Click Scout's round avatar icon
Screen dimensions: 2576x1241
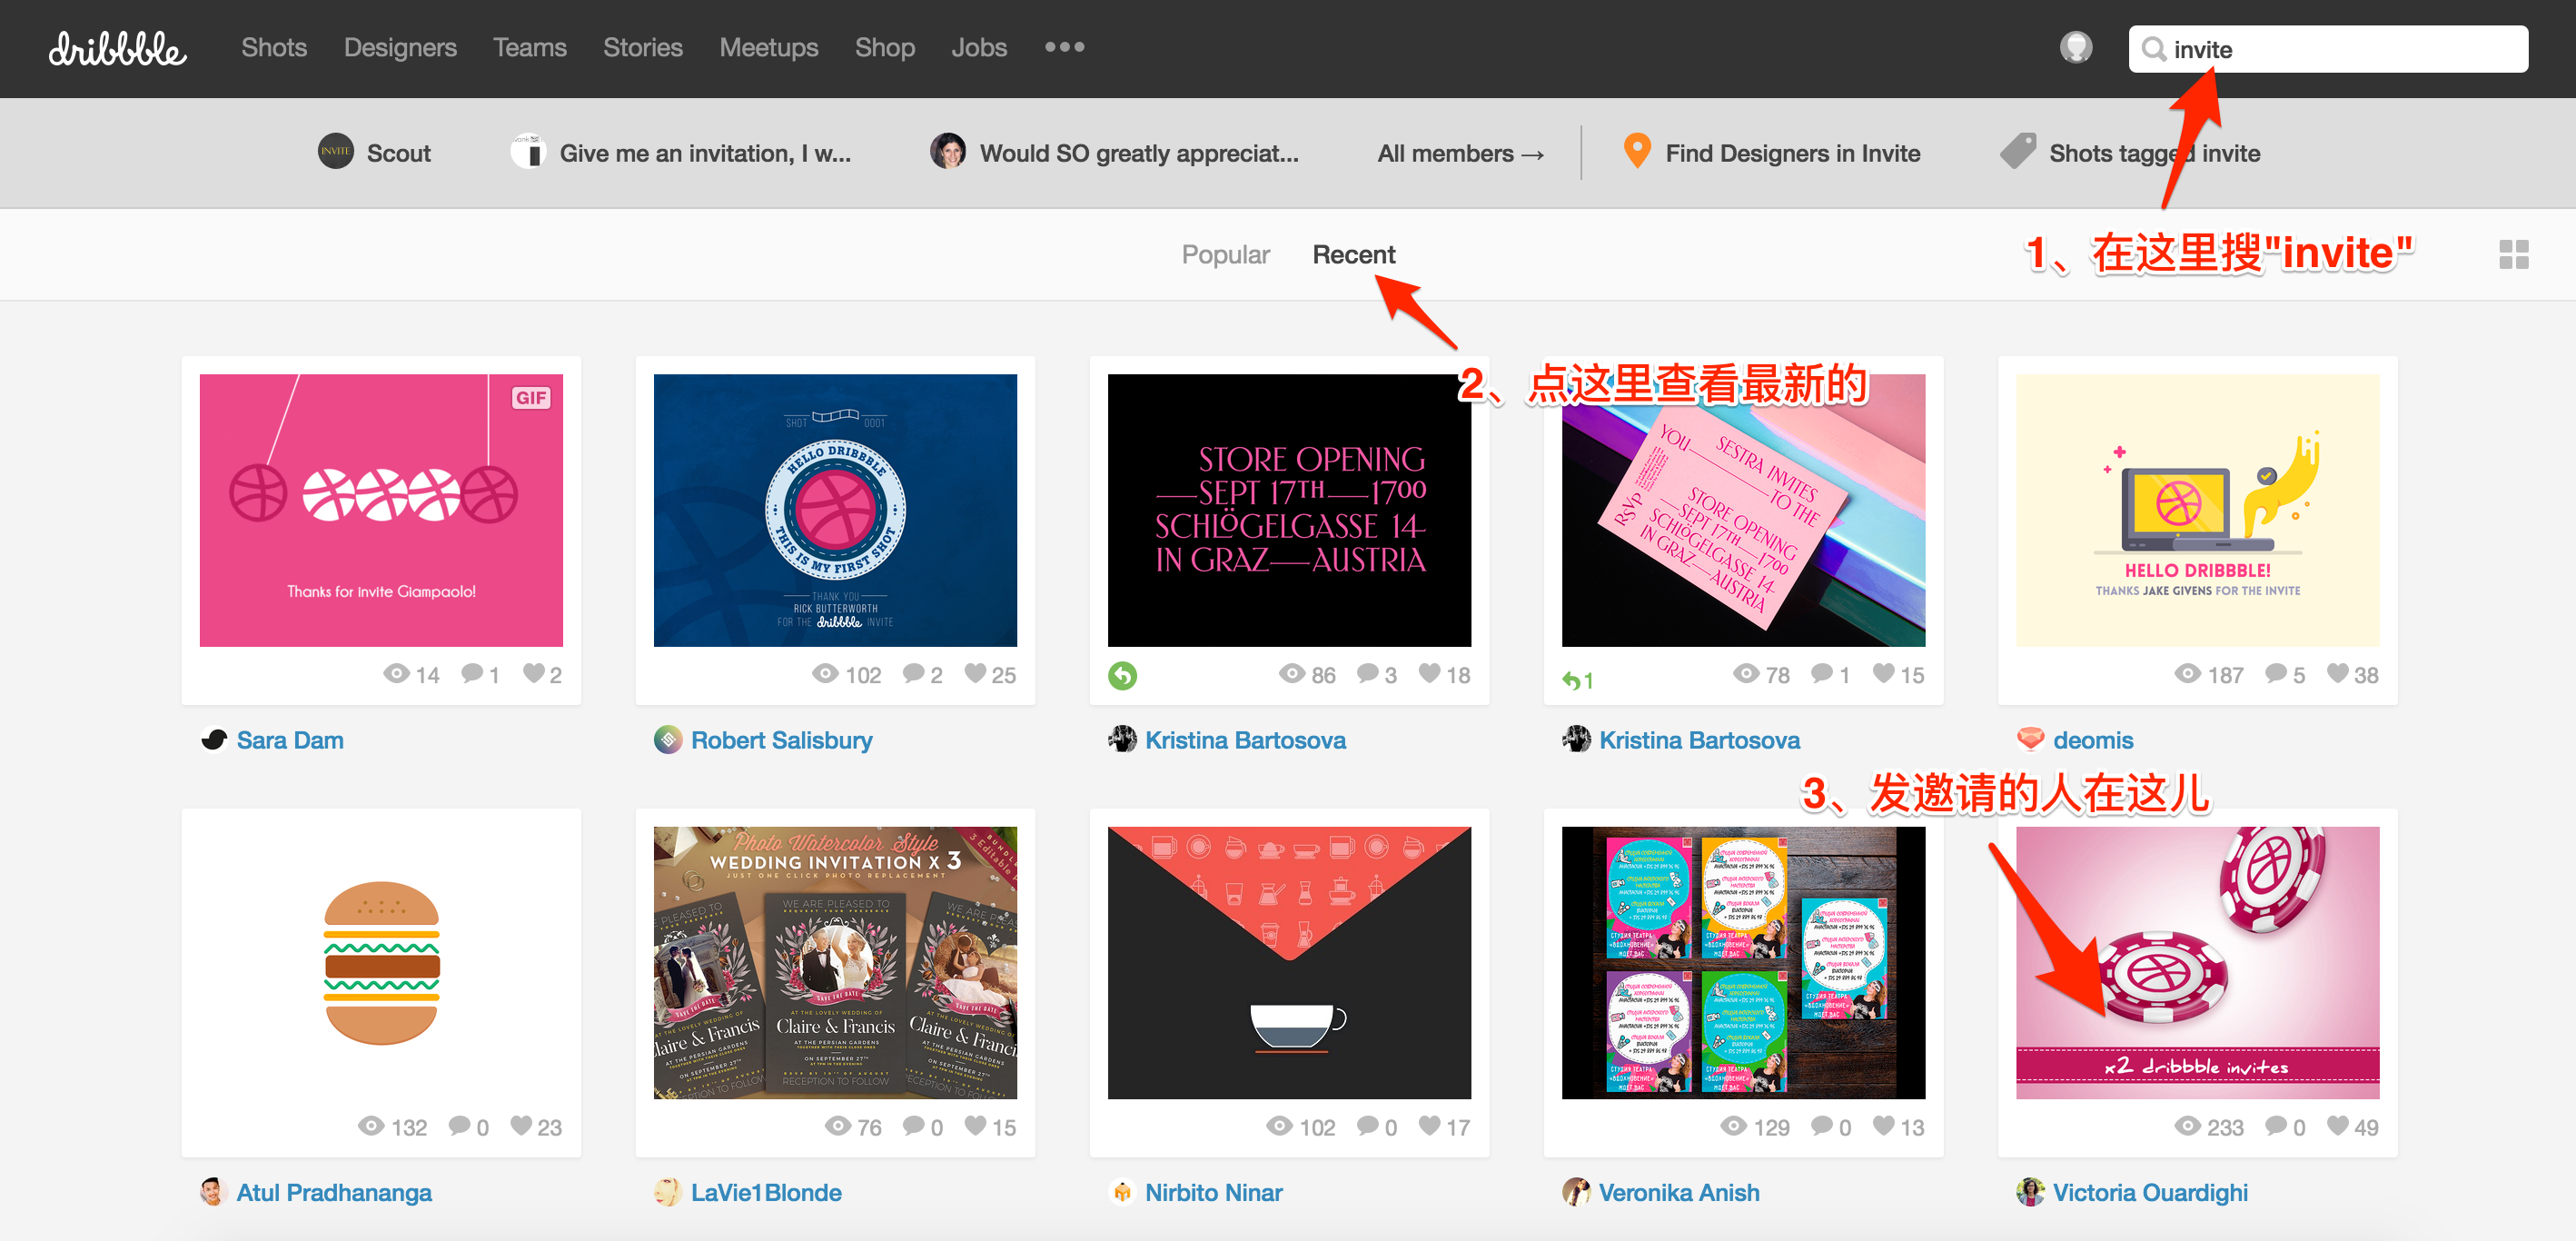(335, 152)
